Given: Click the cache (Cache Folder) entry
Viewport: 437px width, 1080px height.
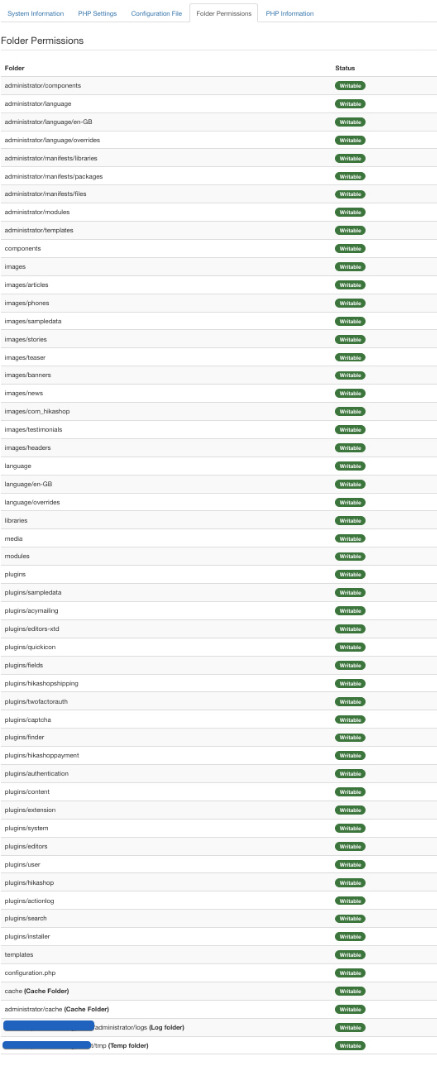Looking at the screenshot, I should (37, 991).
